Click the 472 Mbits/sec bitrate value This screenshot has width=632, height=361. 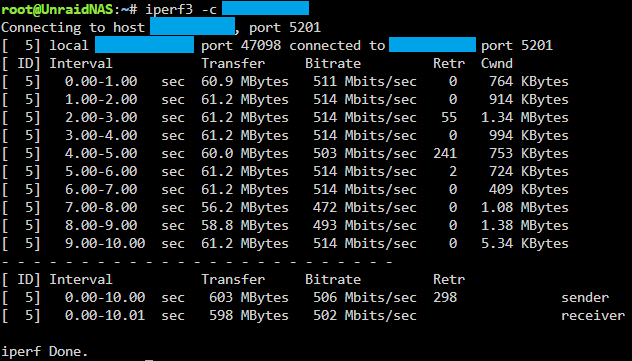coord(365,207)
